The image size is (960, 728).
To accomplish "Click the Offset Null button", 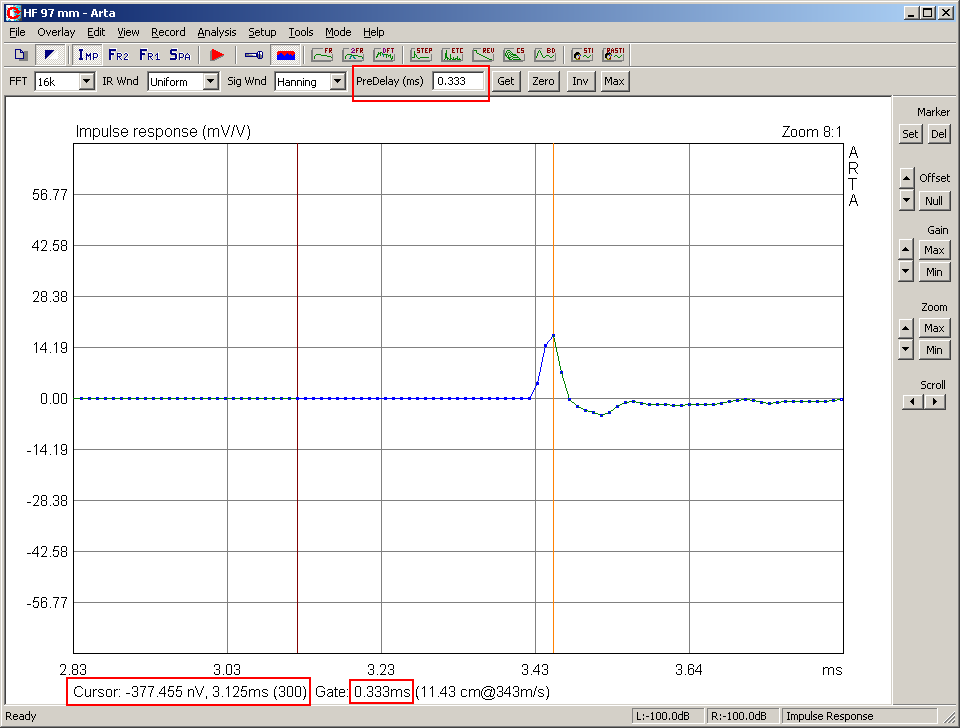I will point(934,201).
